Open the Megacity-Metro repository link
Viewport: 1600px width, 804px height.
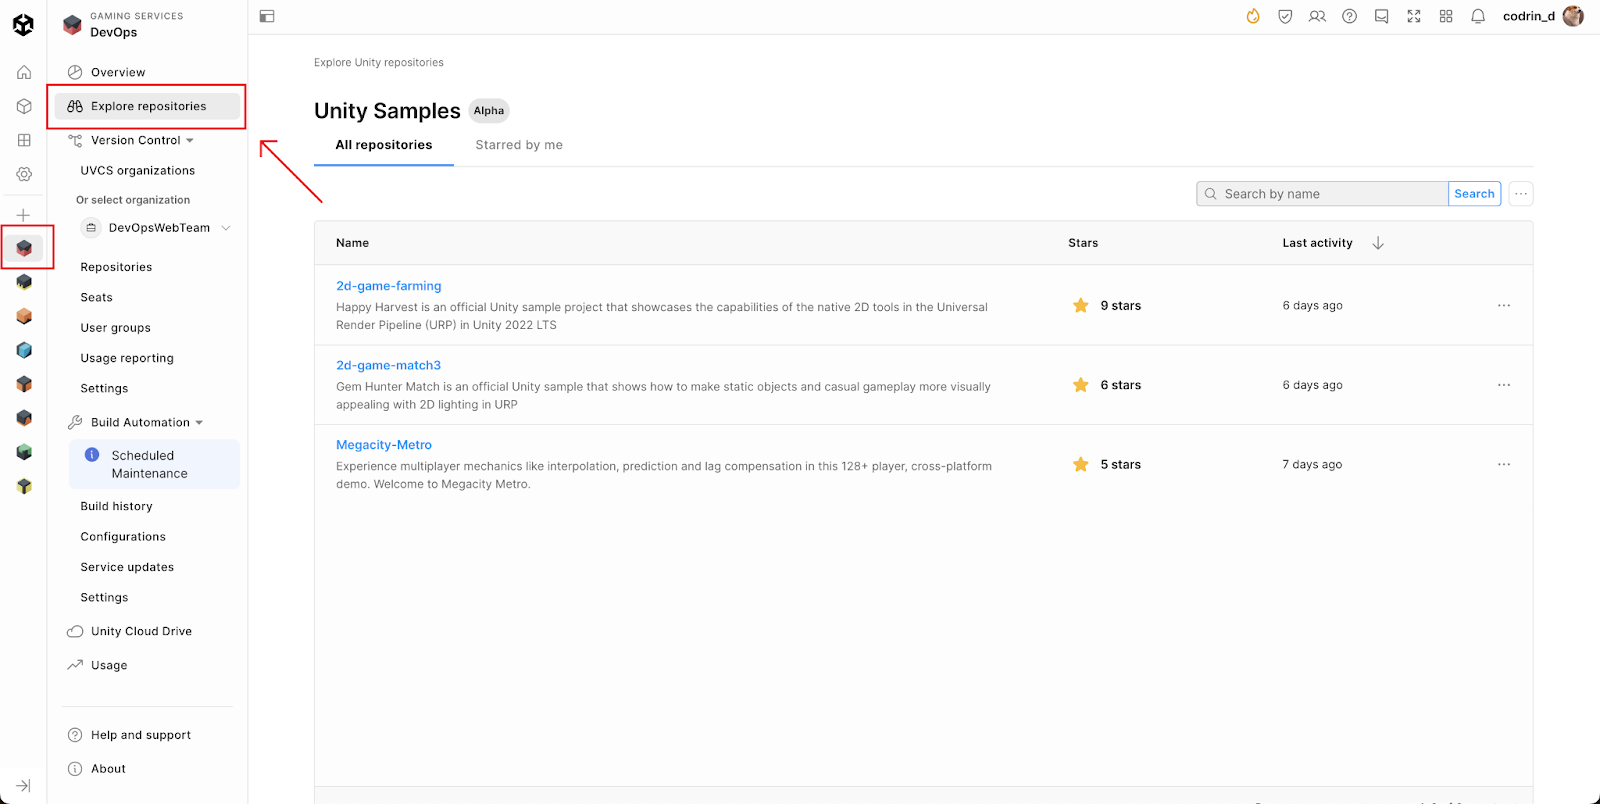[384, 445]
